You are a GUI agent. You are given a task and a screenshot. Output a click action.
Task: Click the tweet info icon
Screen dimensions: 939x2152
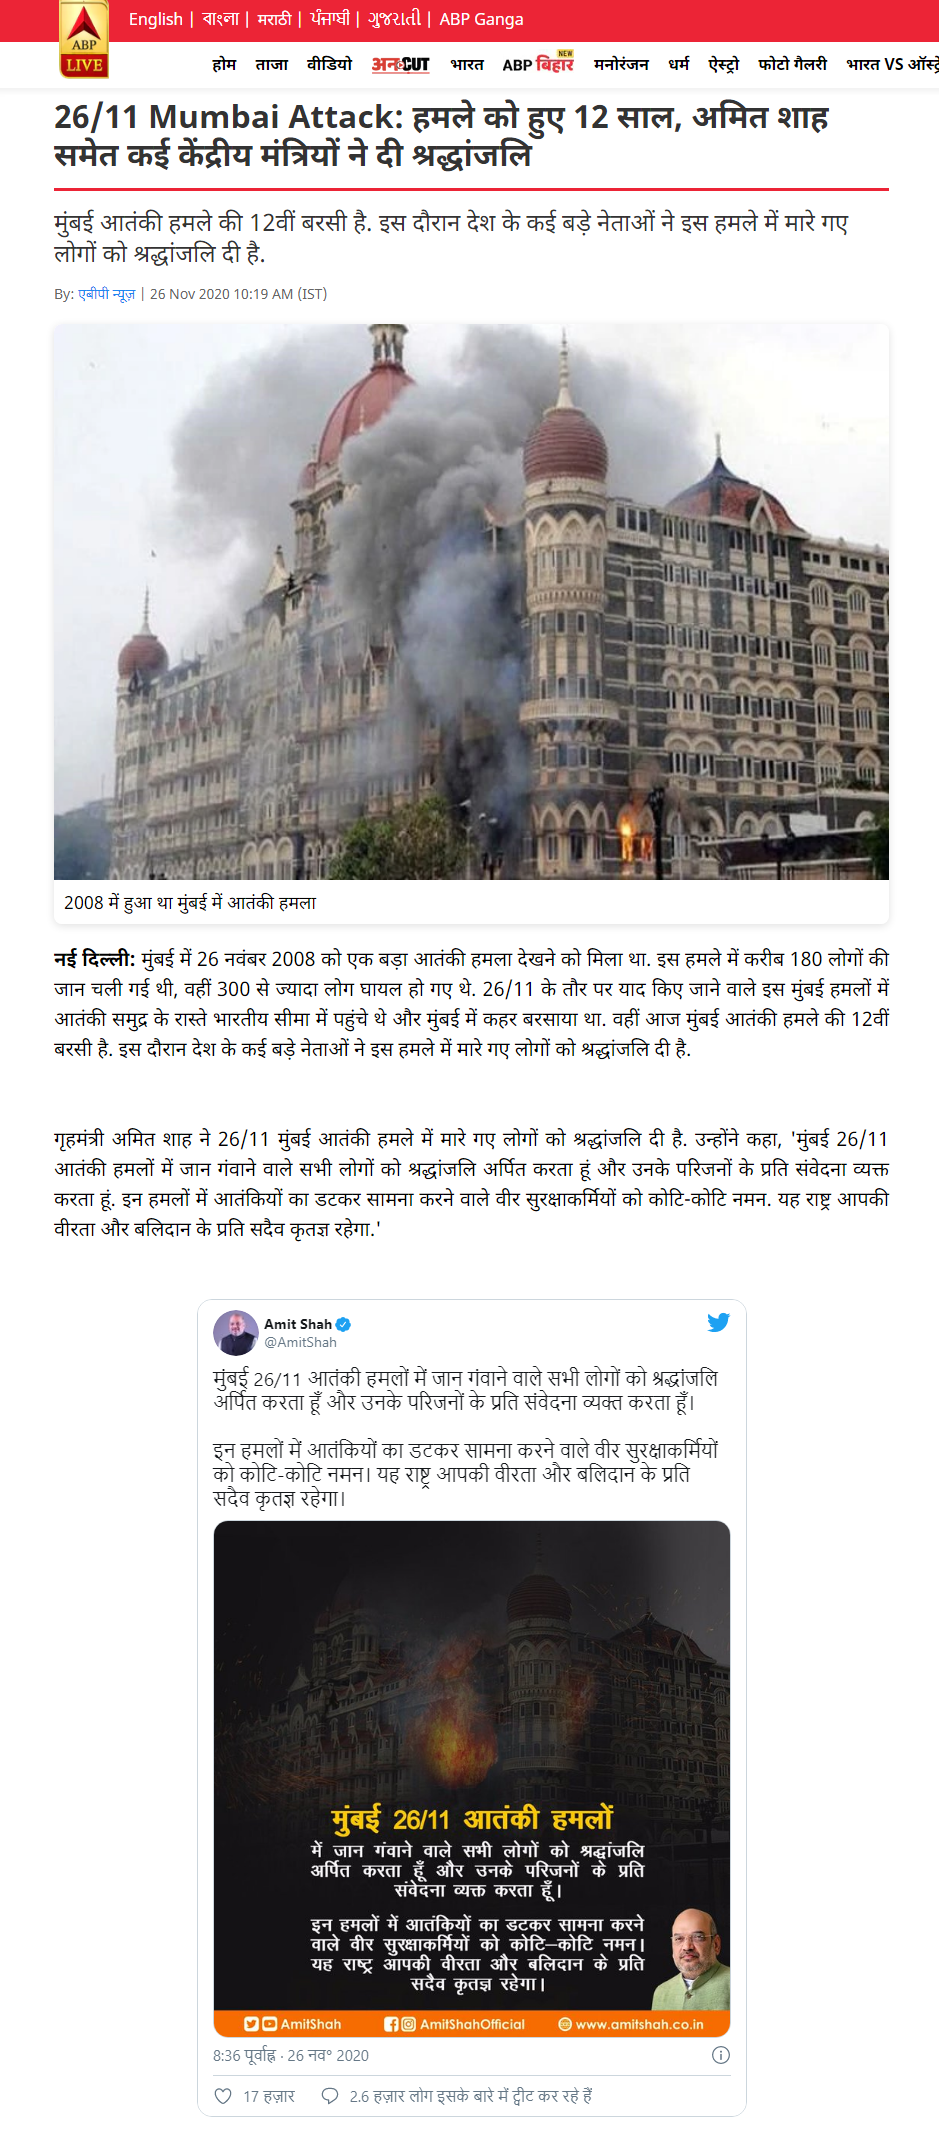pos(720,2055)
